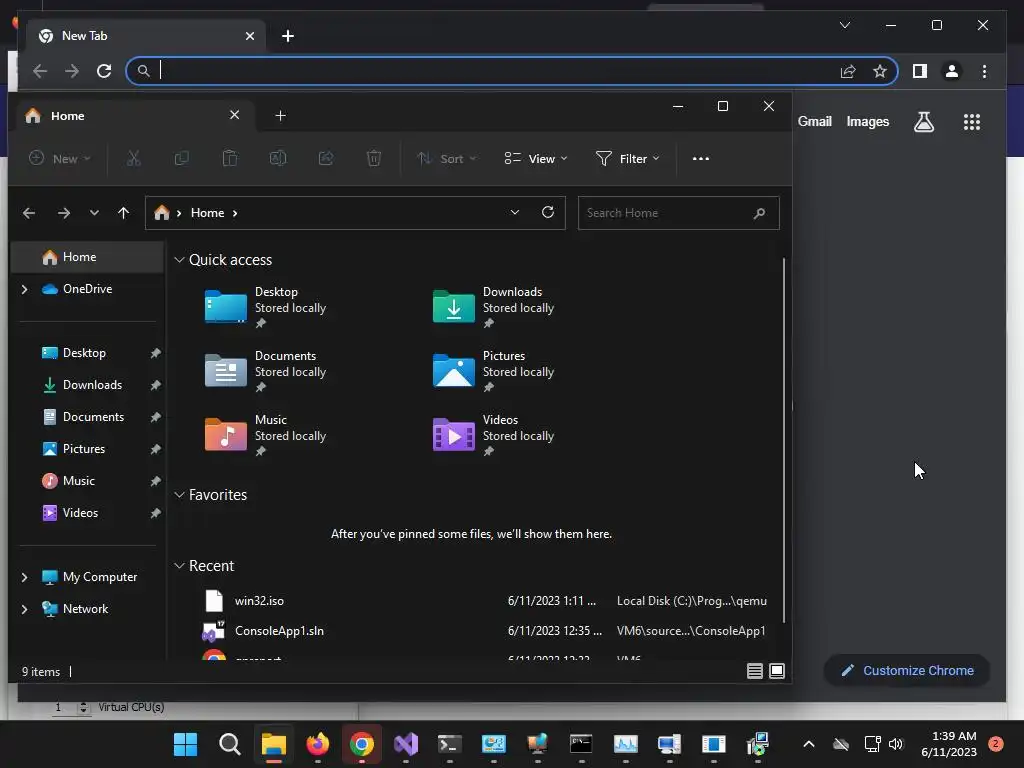Viewport: 1024px width, 768px height.
Task: Navigate back in File Explorer
Action: [29, 213]
